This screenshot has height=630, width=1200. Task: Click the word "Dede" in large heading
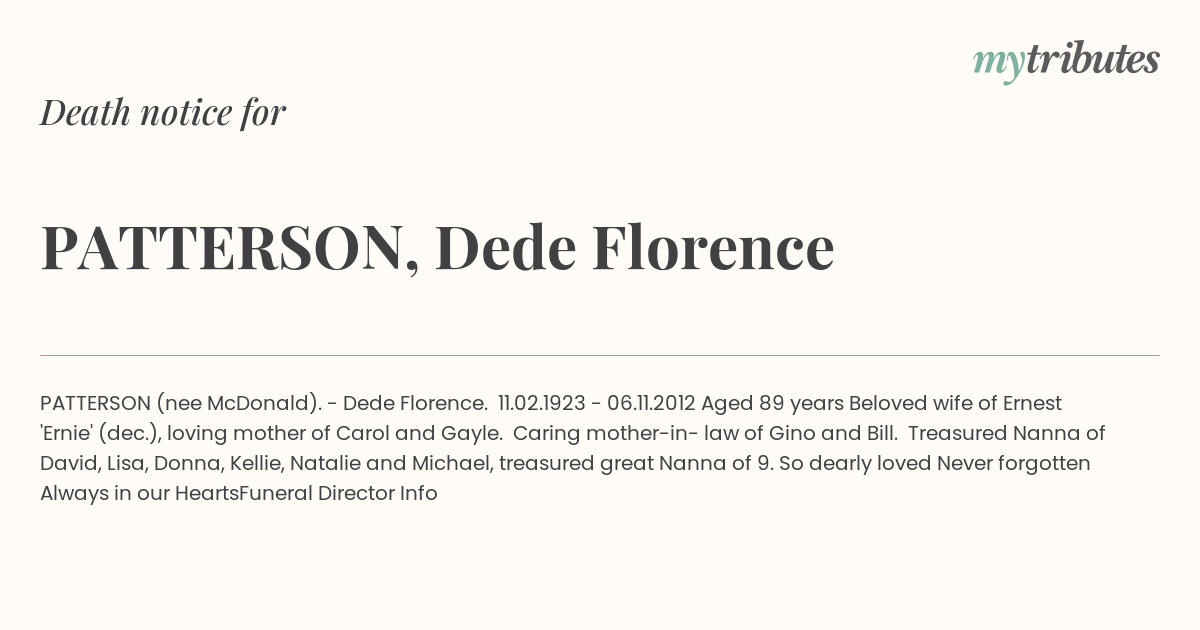pos(505,247)
